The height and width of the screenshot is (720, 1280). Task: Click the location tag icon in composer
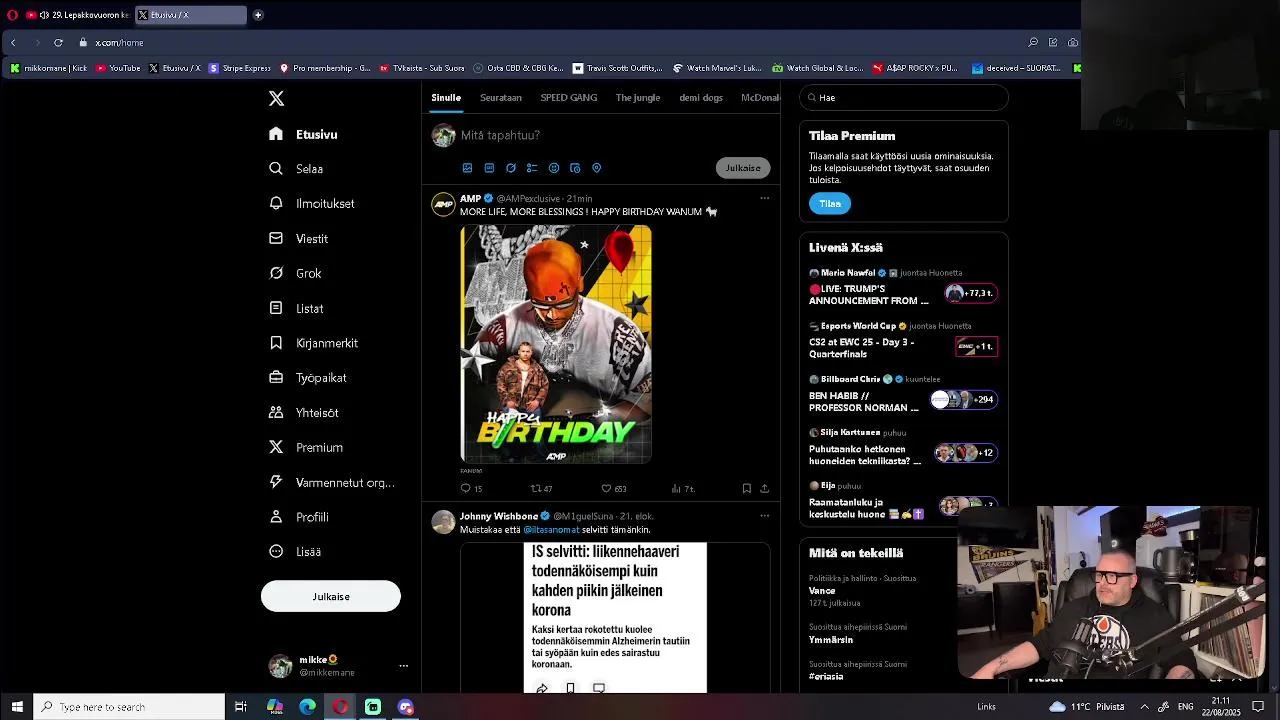597,168
